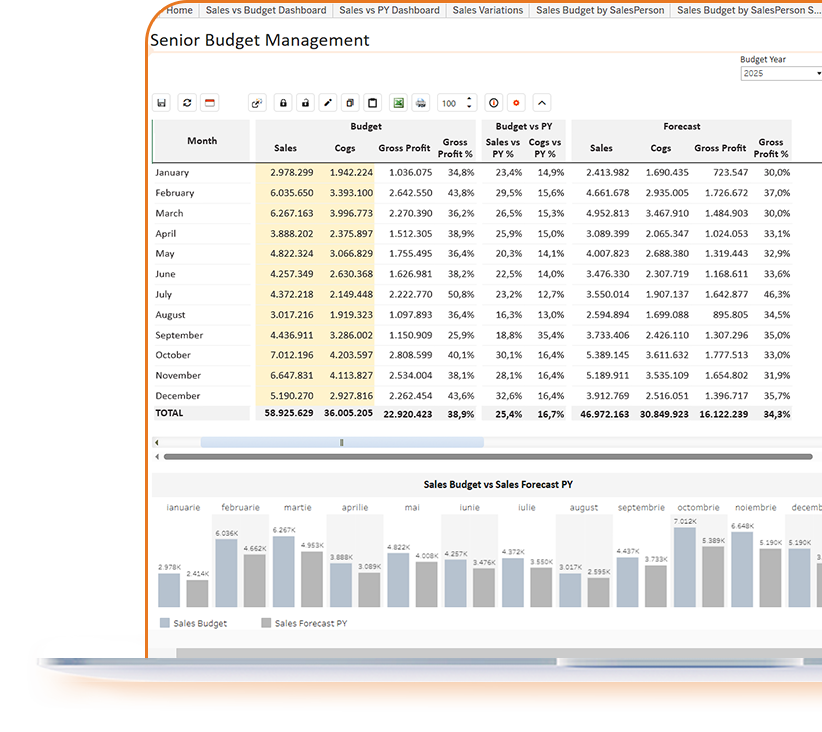Screen dimensions: 822x732
Task: Click the red record indicator icon
Action: (516, 103)
